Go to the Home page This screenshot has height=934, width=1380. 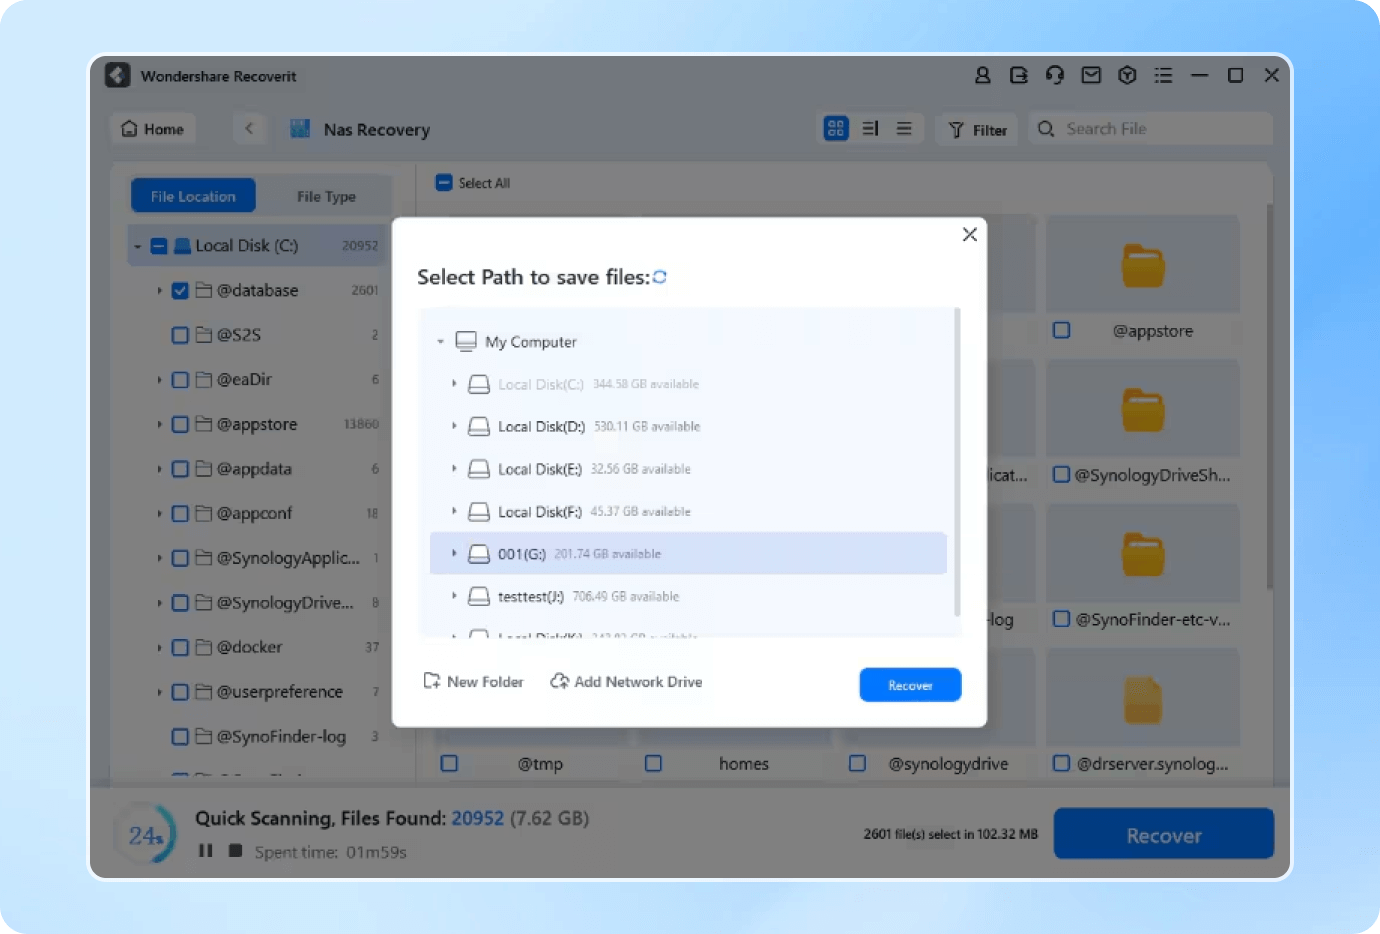pos(153,129)
